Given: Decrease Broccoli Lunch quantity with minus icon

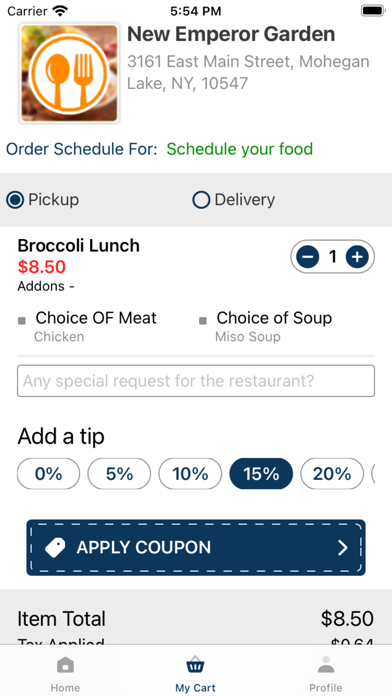Looking at the screenshot, I should click(308, 257).
